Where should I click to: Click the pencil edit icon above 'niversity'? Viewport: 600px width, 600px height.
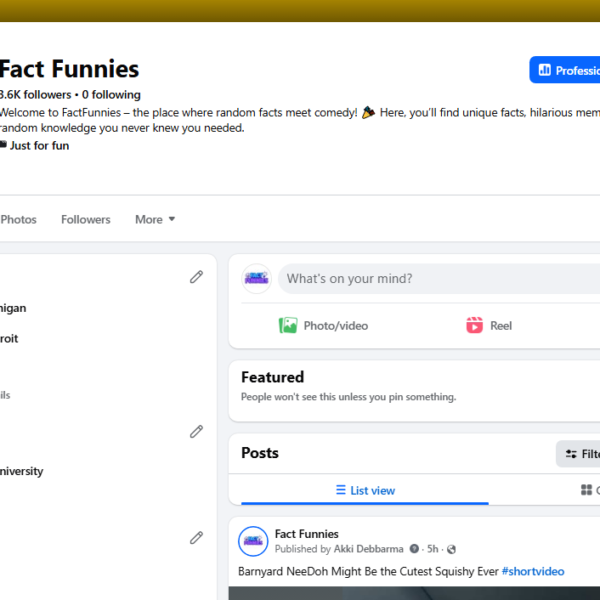pyautogui.click(x=196, y=431)
